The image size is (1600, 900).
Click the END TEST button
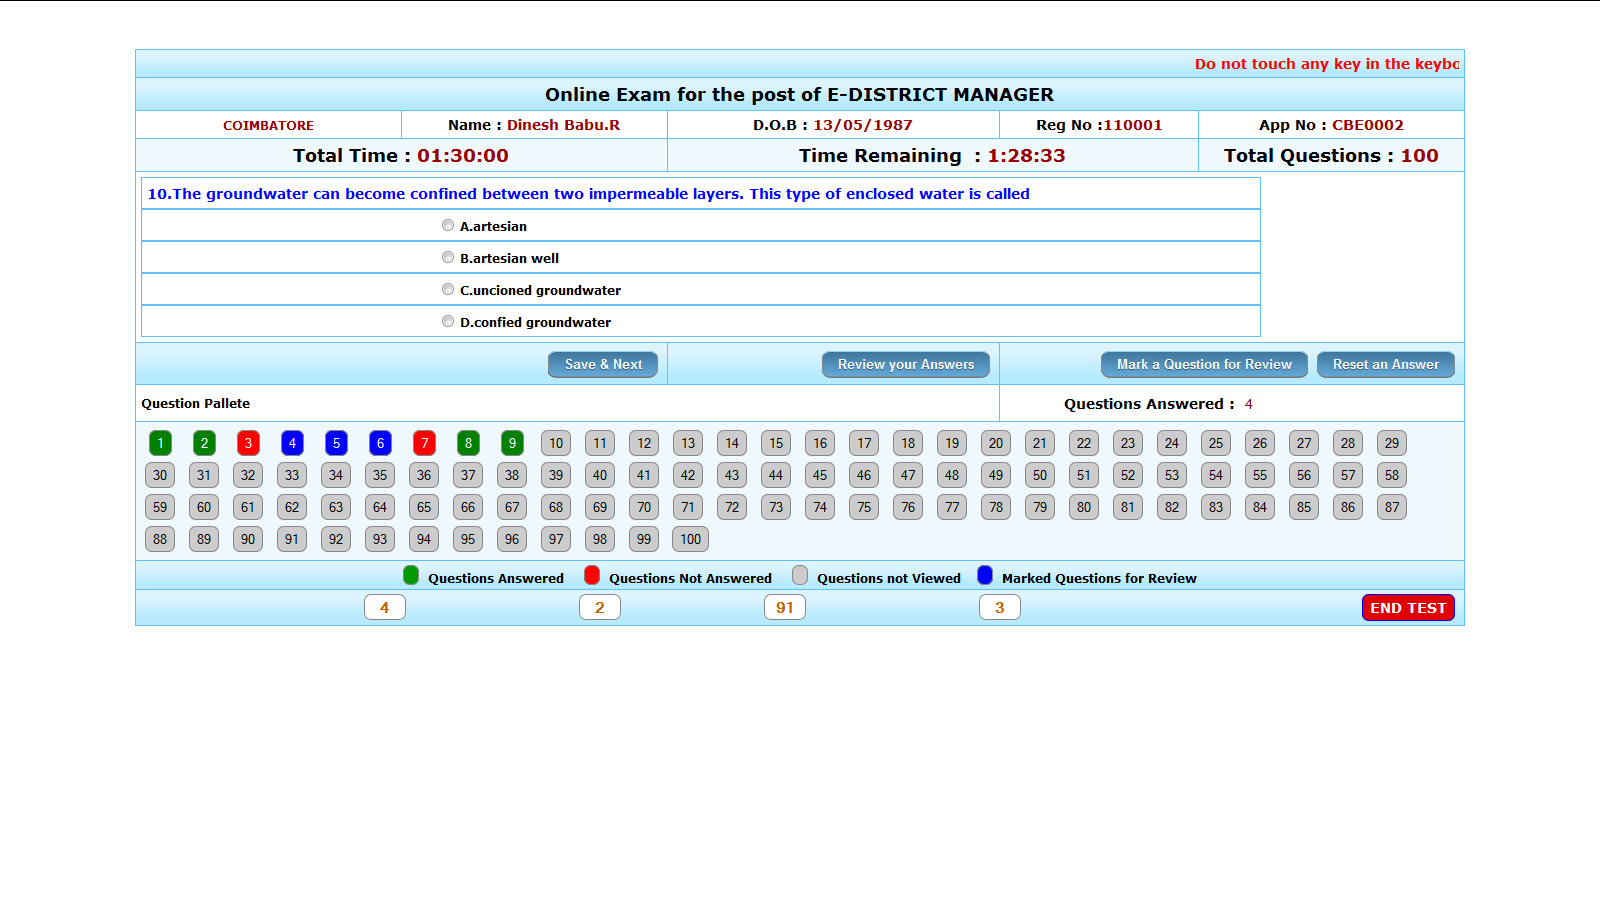(1408, 607)
